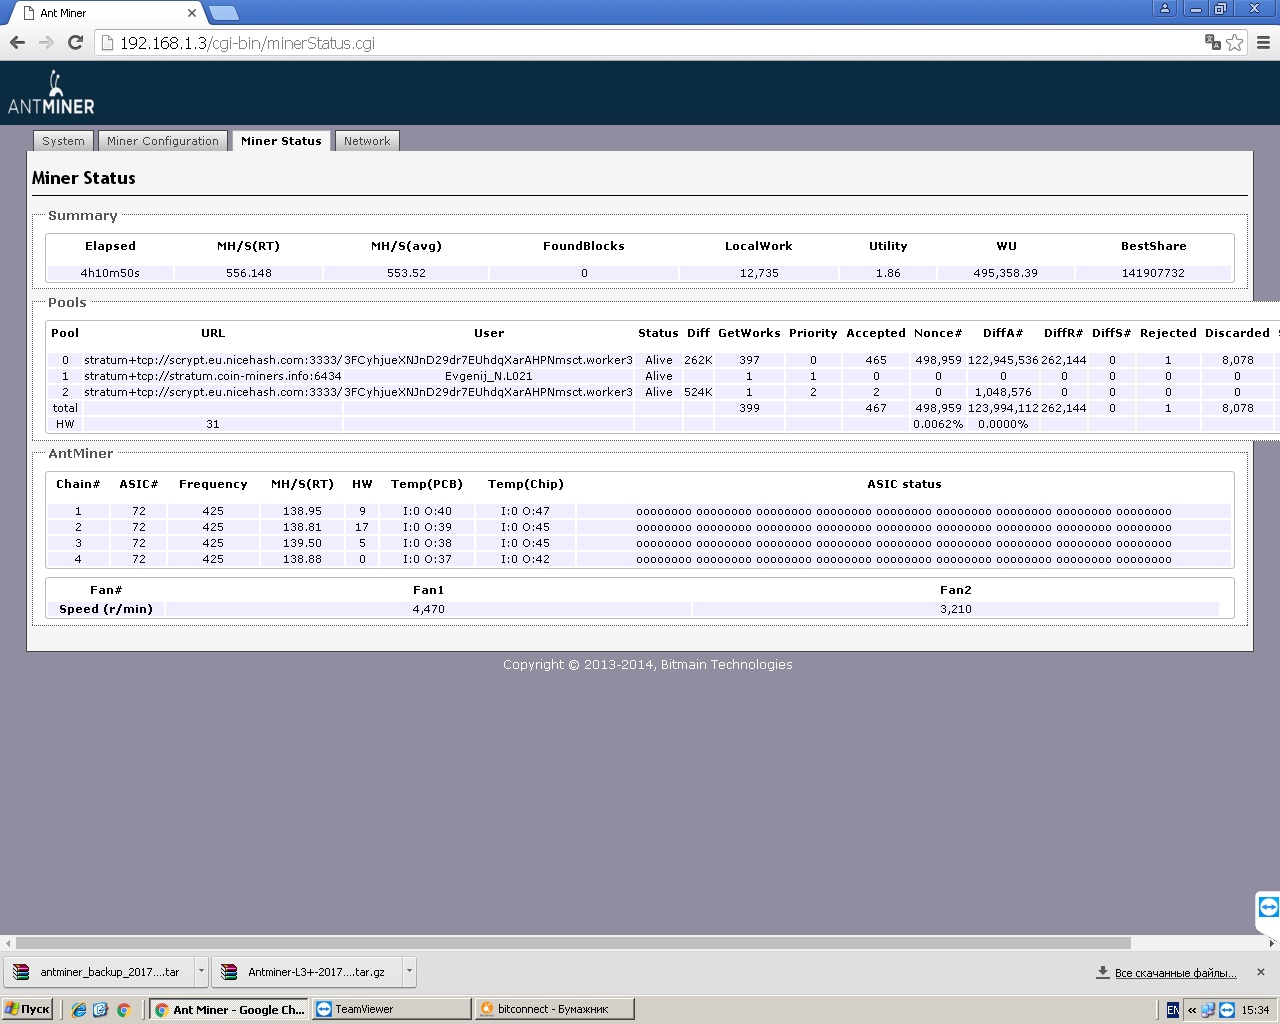The height and width of the screenshot is (1024, 1280).
Task: Expand hidden tray icons chevron
Action: [x=1192, y=1010]
